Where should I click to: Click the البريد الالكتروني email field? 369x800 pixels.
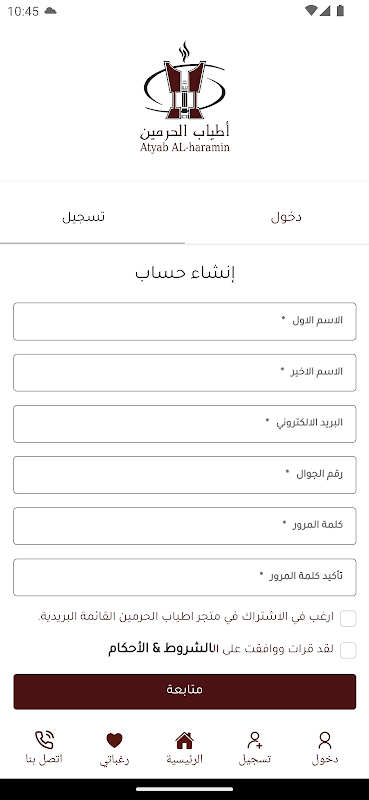point(185,423)
